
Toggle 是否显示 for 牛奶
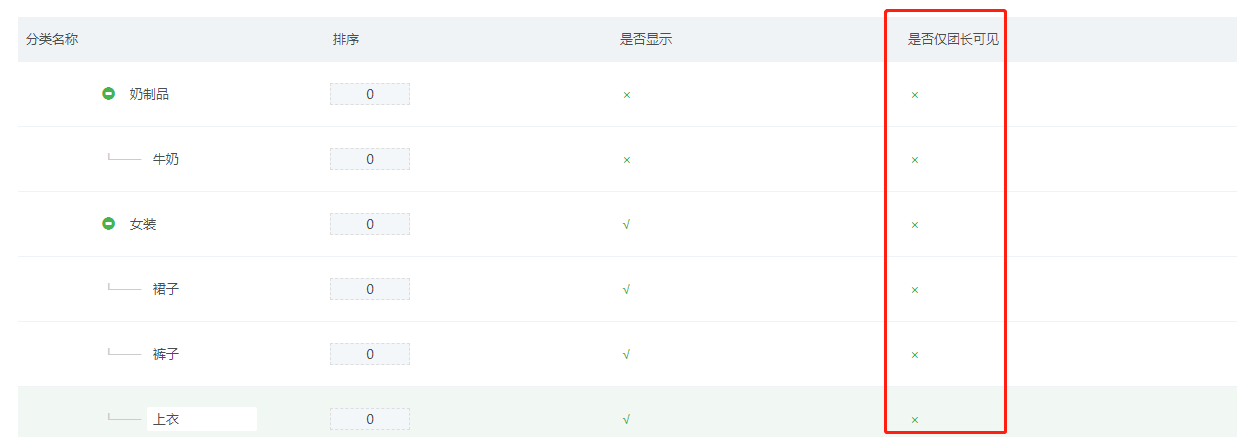click(x=626, y=160)
